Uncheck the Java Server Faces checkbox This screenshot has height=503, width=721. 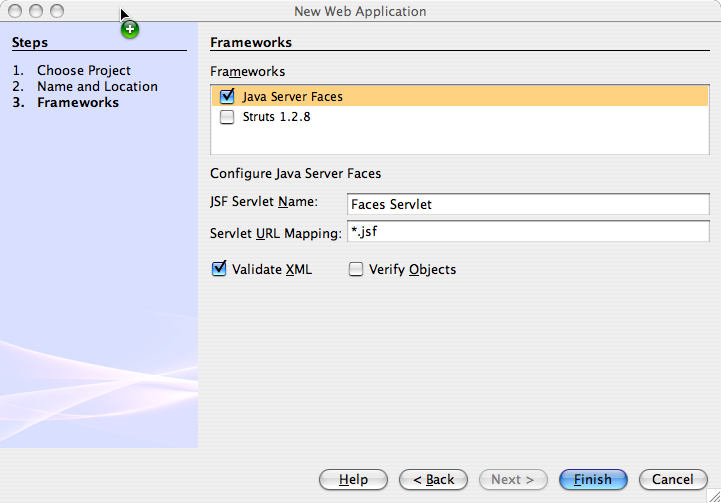pos(227,97)
